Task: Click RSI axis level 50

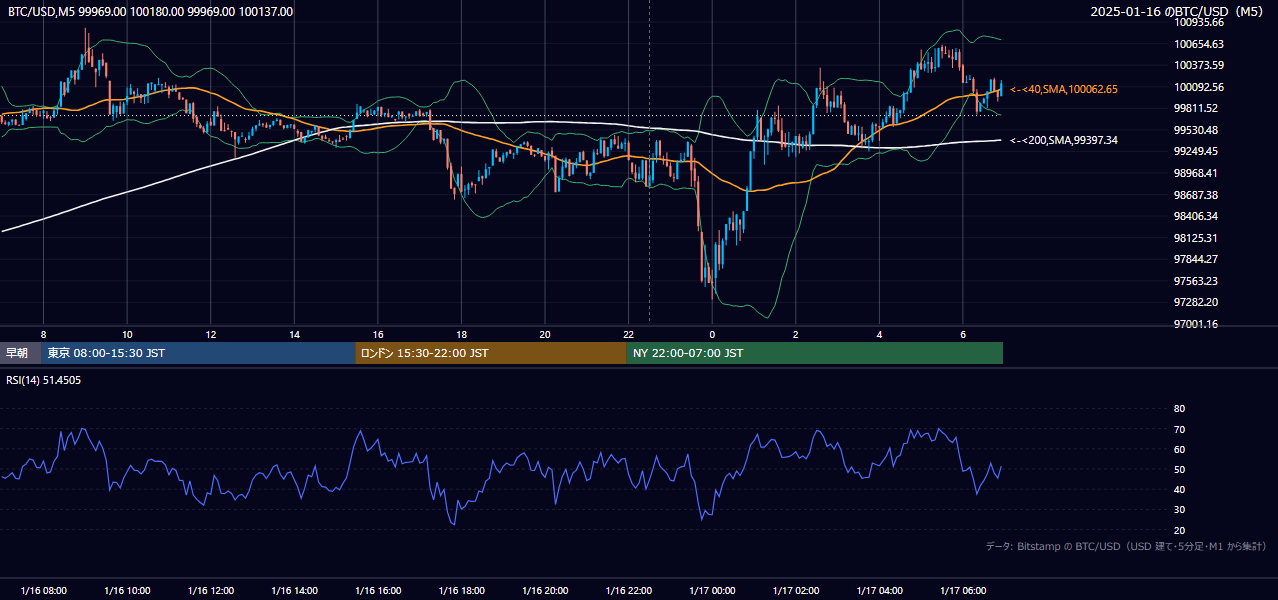Action: point(1179,469)
